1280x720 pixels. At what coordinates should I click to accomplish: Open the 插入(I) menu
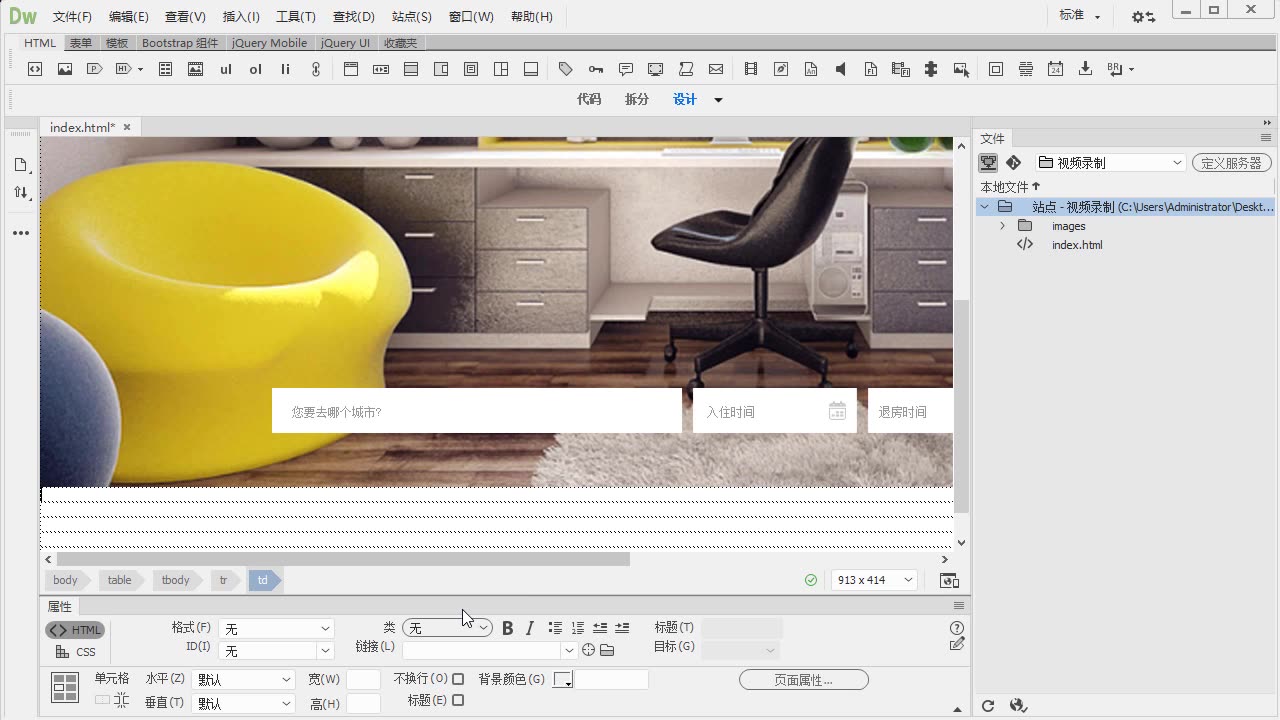[x=241, y=17]
